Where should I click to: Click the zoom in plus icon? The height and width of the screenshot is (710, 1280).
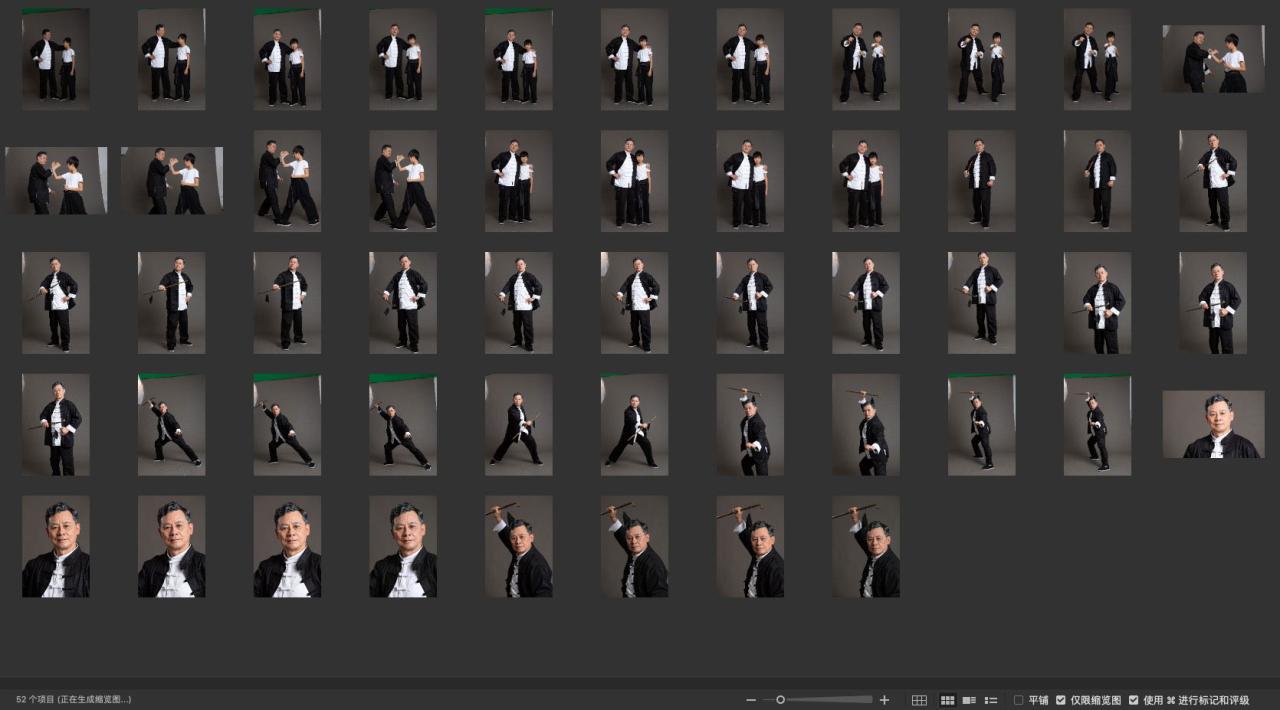[x=884, y=700]
